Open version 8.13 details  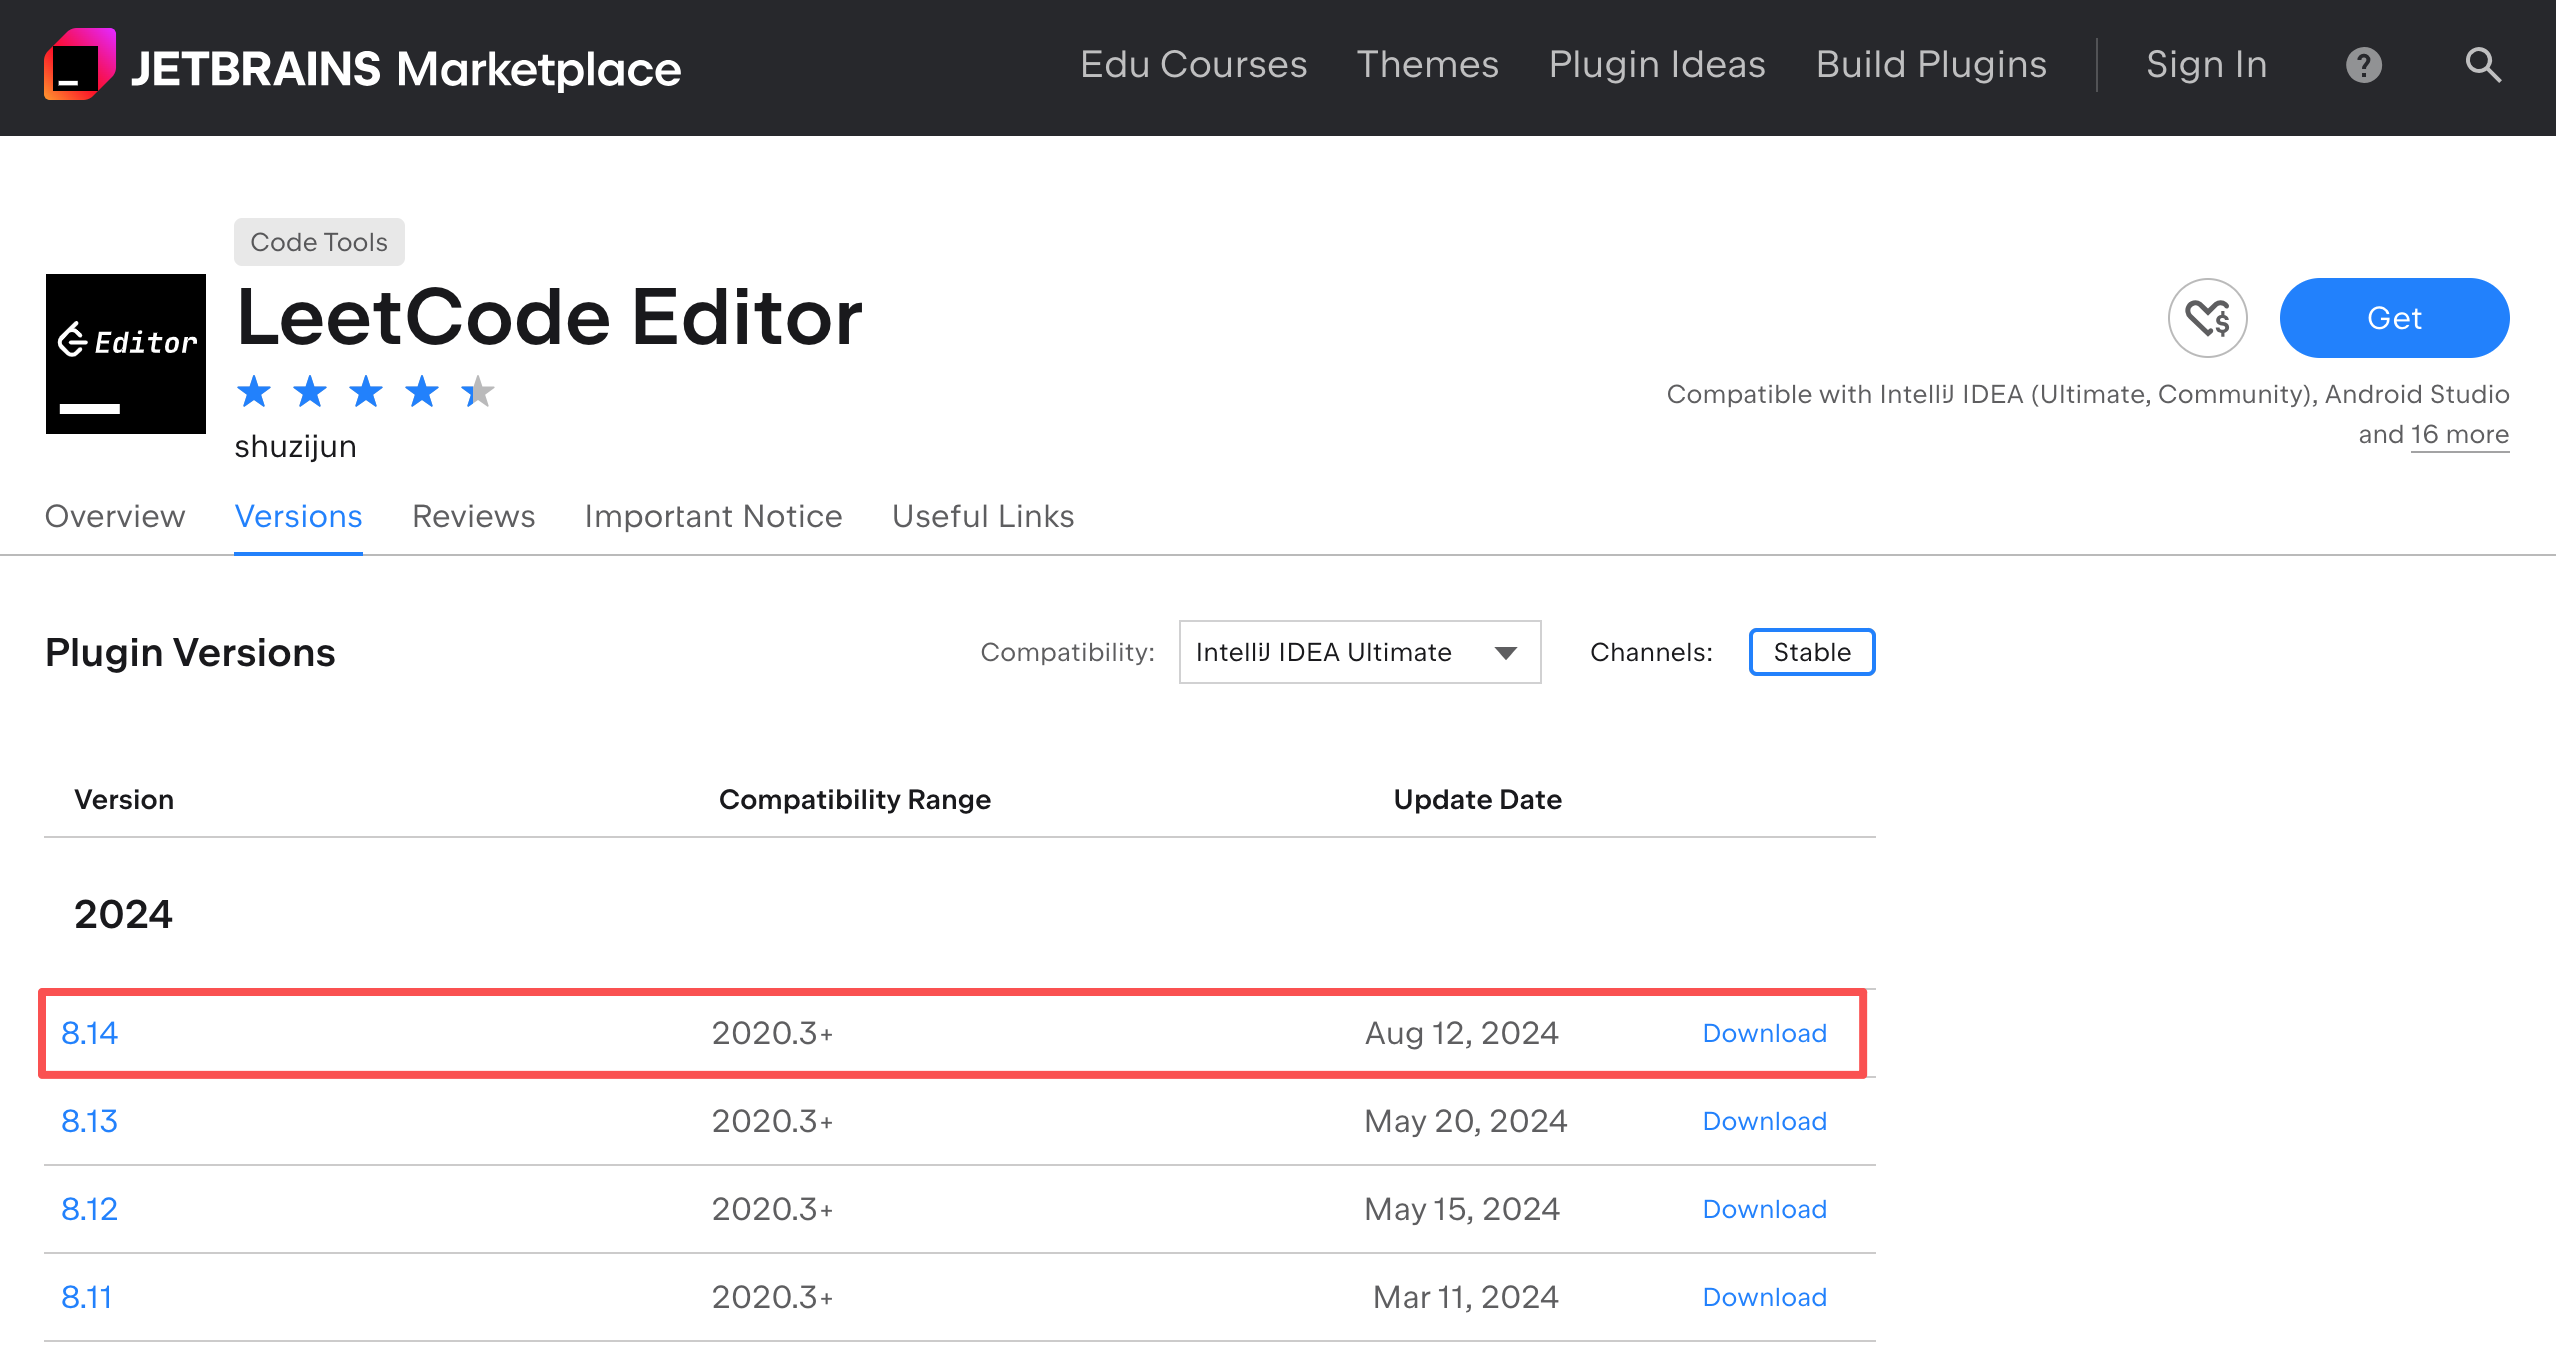pos(89,1121)
